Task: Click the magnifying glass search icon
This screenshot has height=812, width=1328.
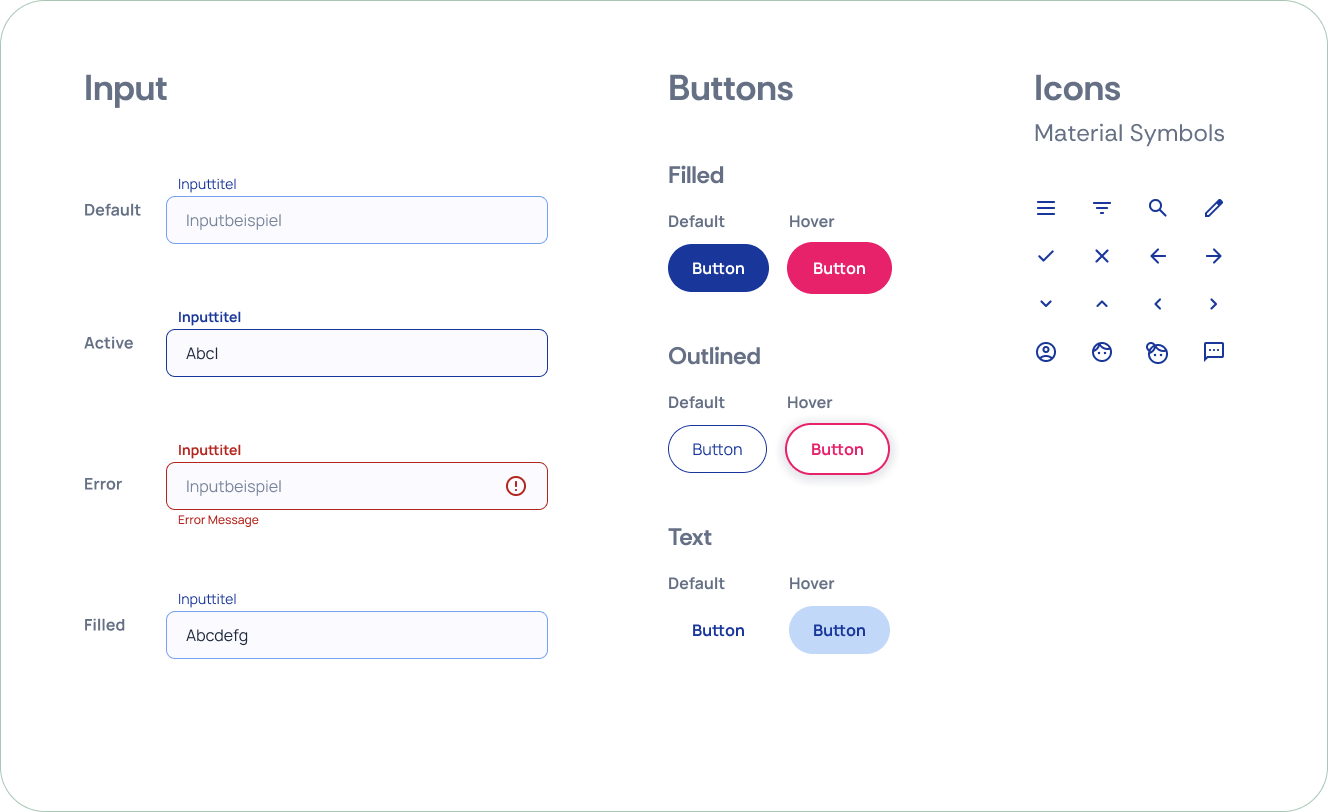Action: (x=1158, y=208)
